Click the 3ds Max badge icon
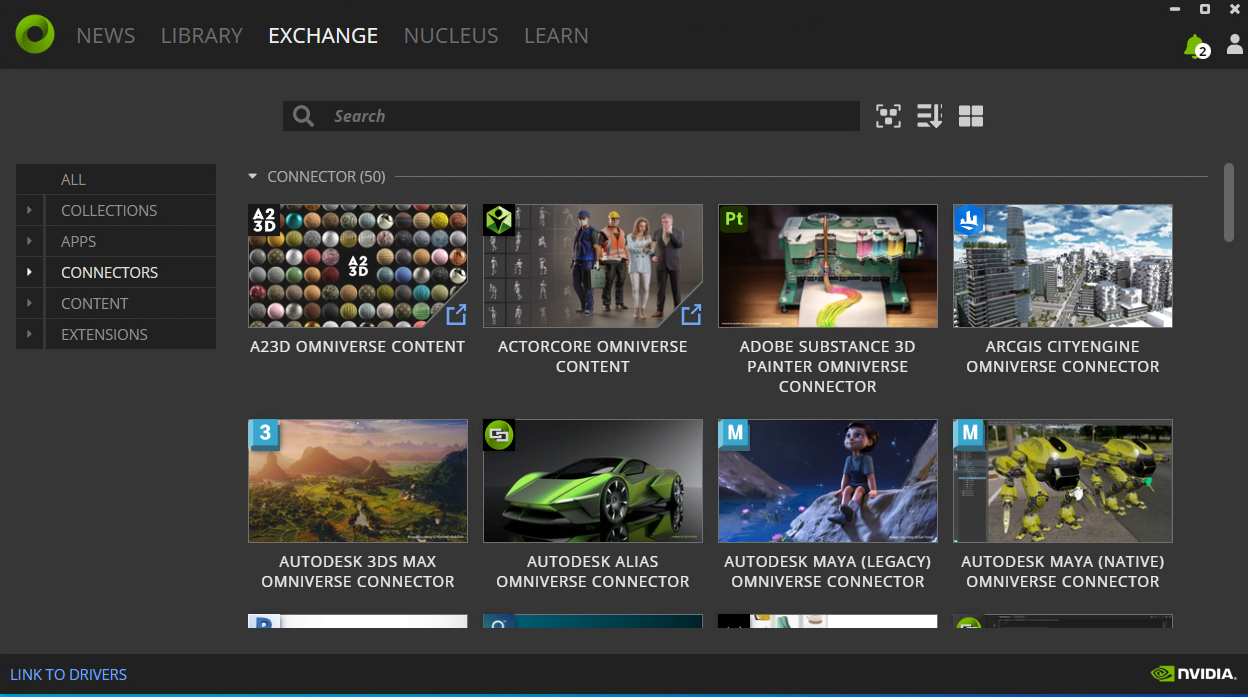 [x=264, y=435]
